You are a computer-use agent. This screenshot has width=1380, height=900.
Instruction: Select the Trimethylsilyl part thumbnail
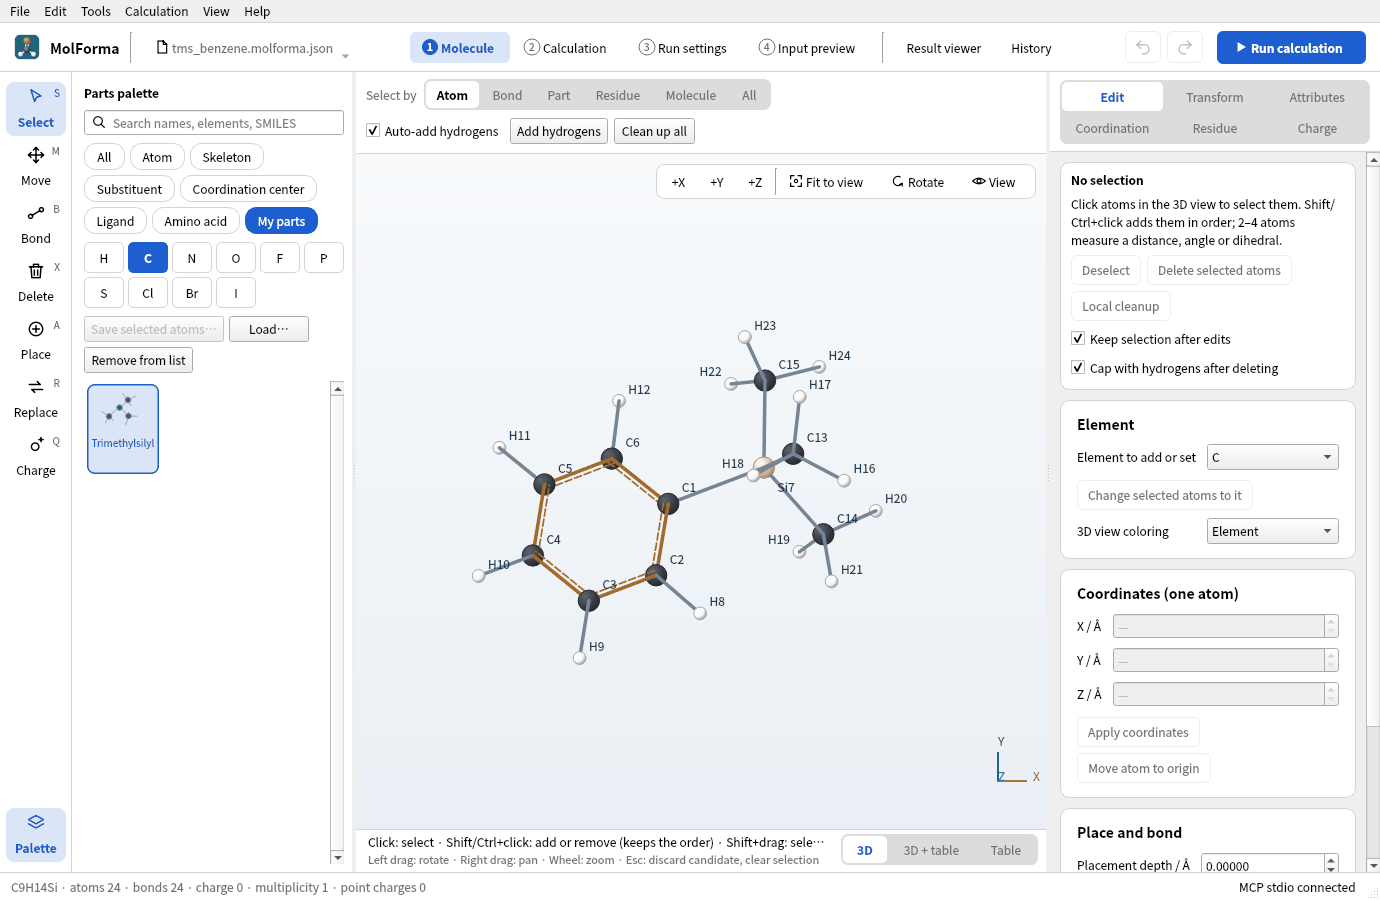(x=123, y=429)
